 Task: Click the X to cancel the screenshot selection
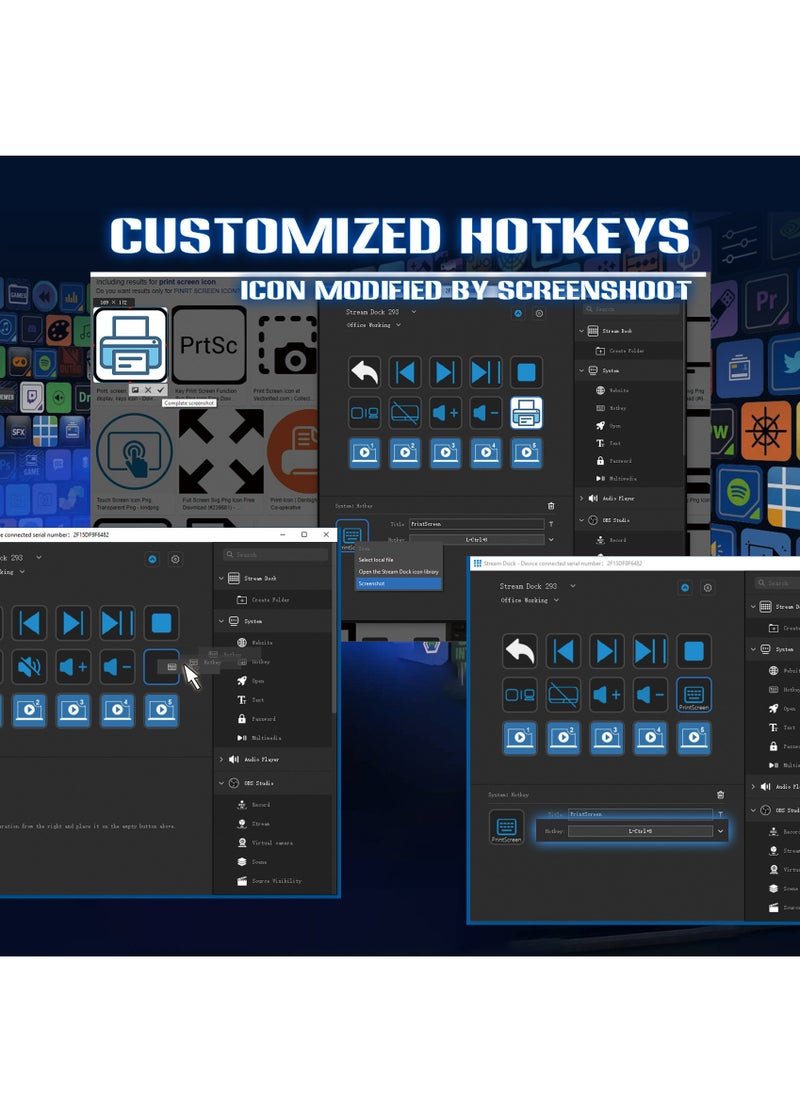tap(147, 390)
